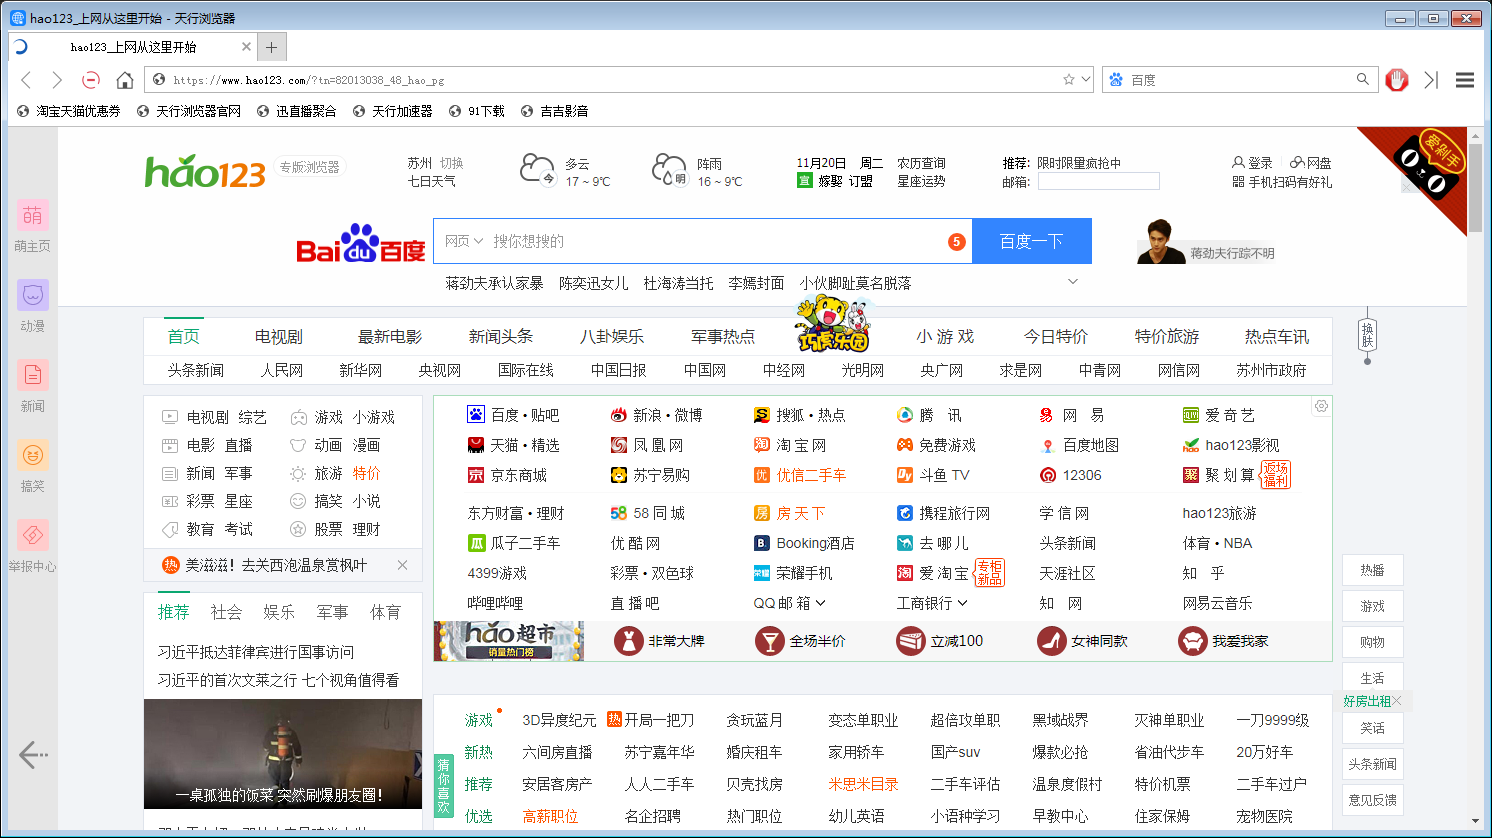This screenshot has width=1492, height=838.
Task: Click the hao123 logo
Action: [205, 172]
